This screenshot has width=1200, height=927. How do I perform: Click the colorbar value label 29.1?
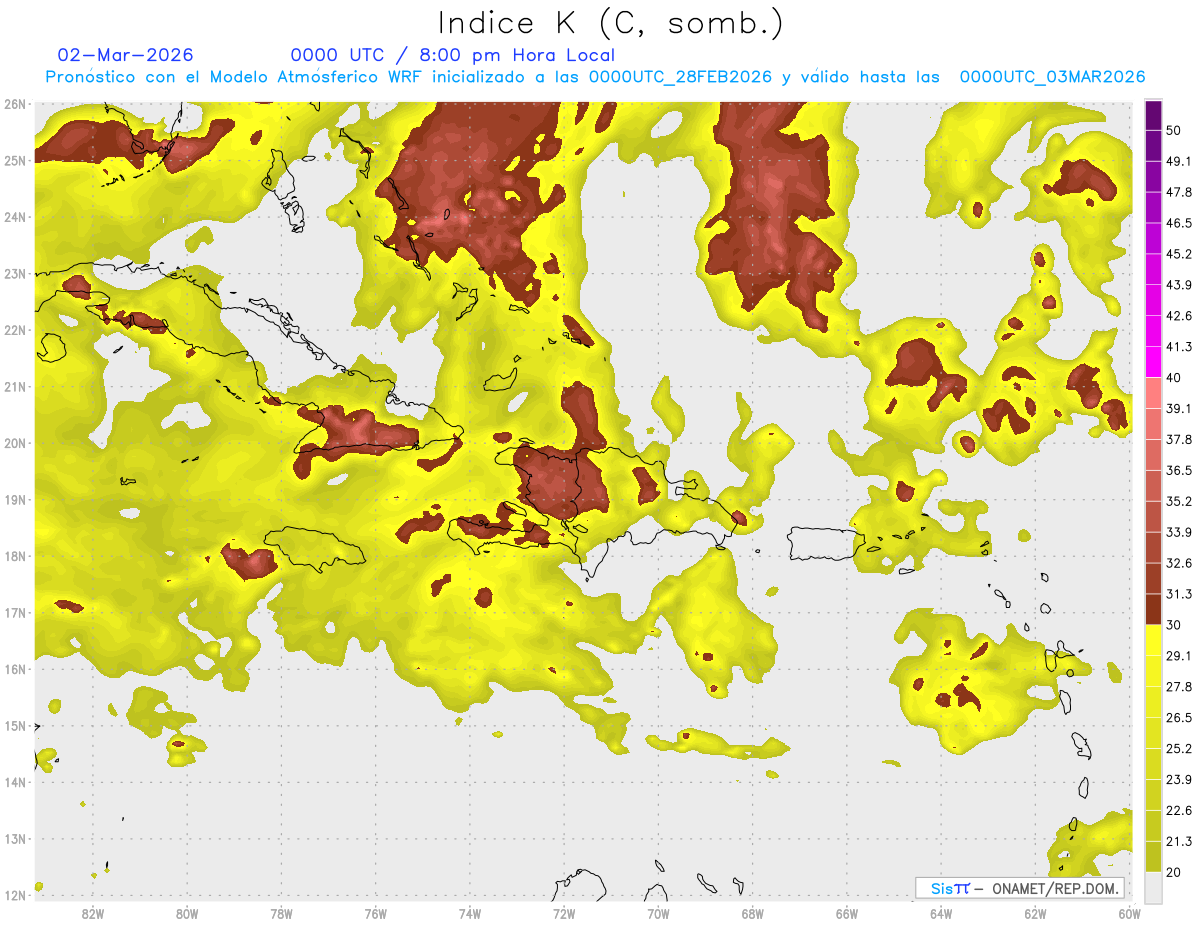[1179, 656]
